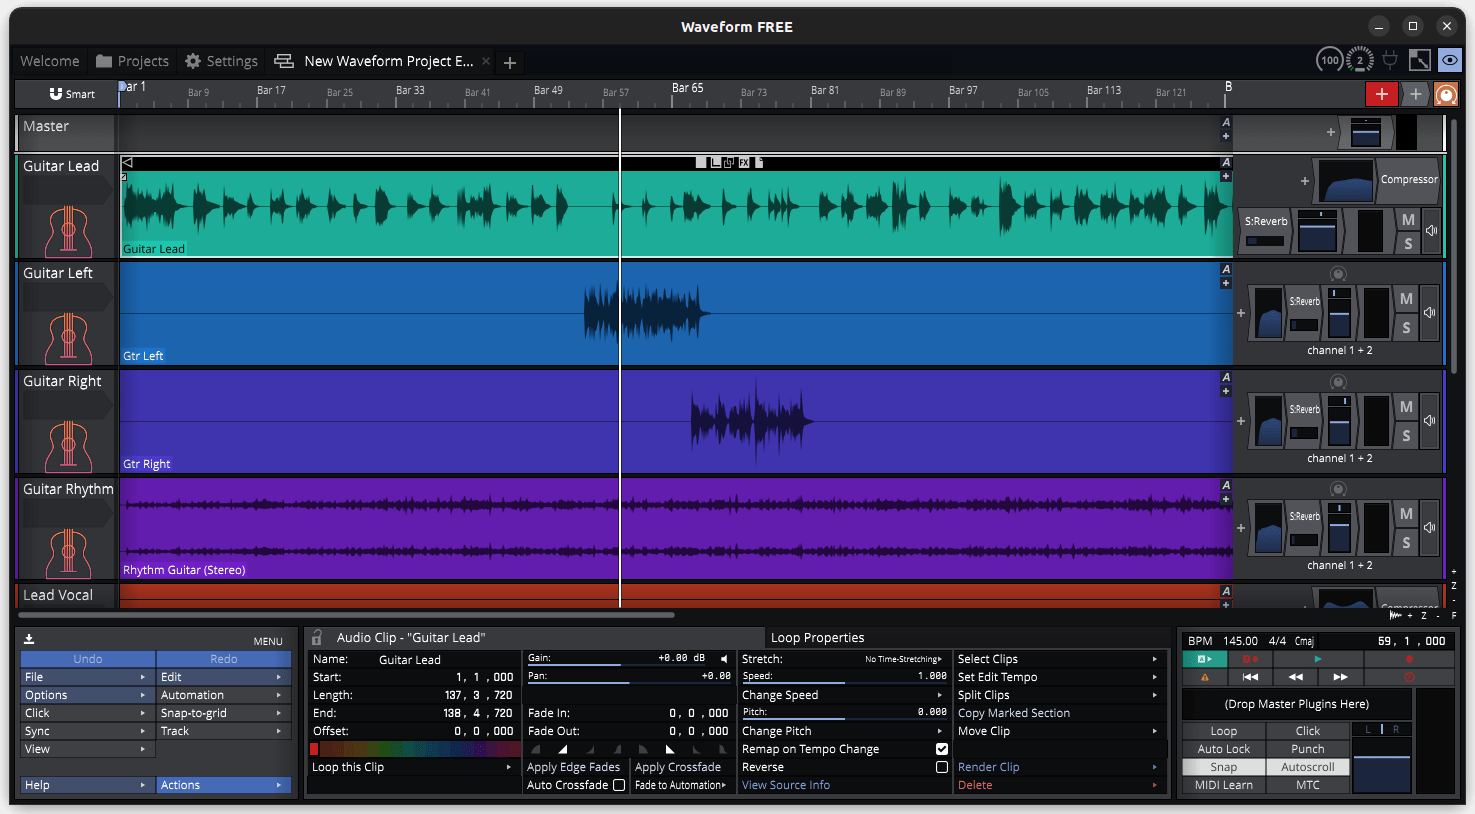This screenshot has height=814, width=1475.
Task: Mute the Guitar Right track
Action: tap(1406, 407)
